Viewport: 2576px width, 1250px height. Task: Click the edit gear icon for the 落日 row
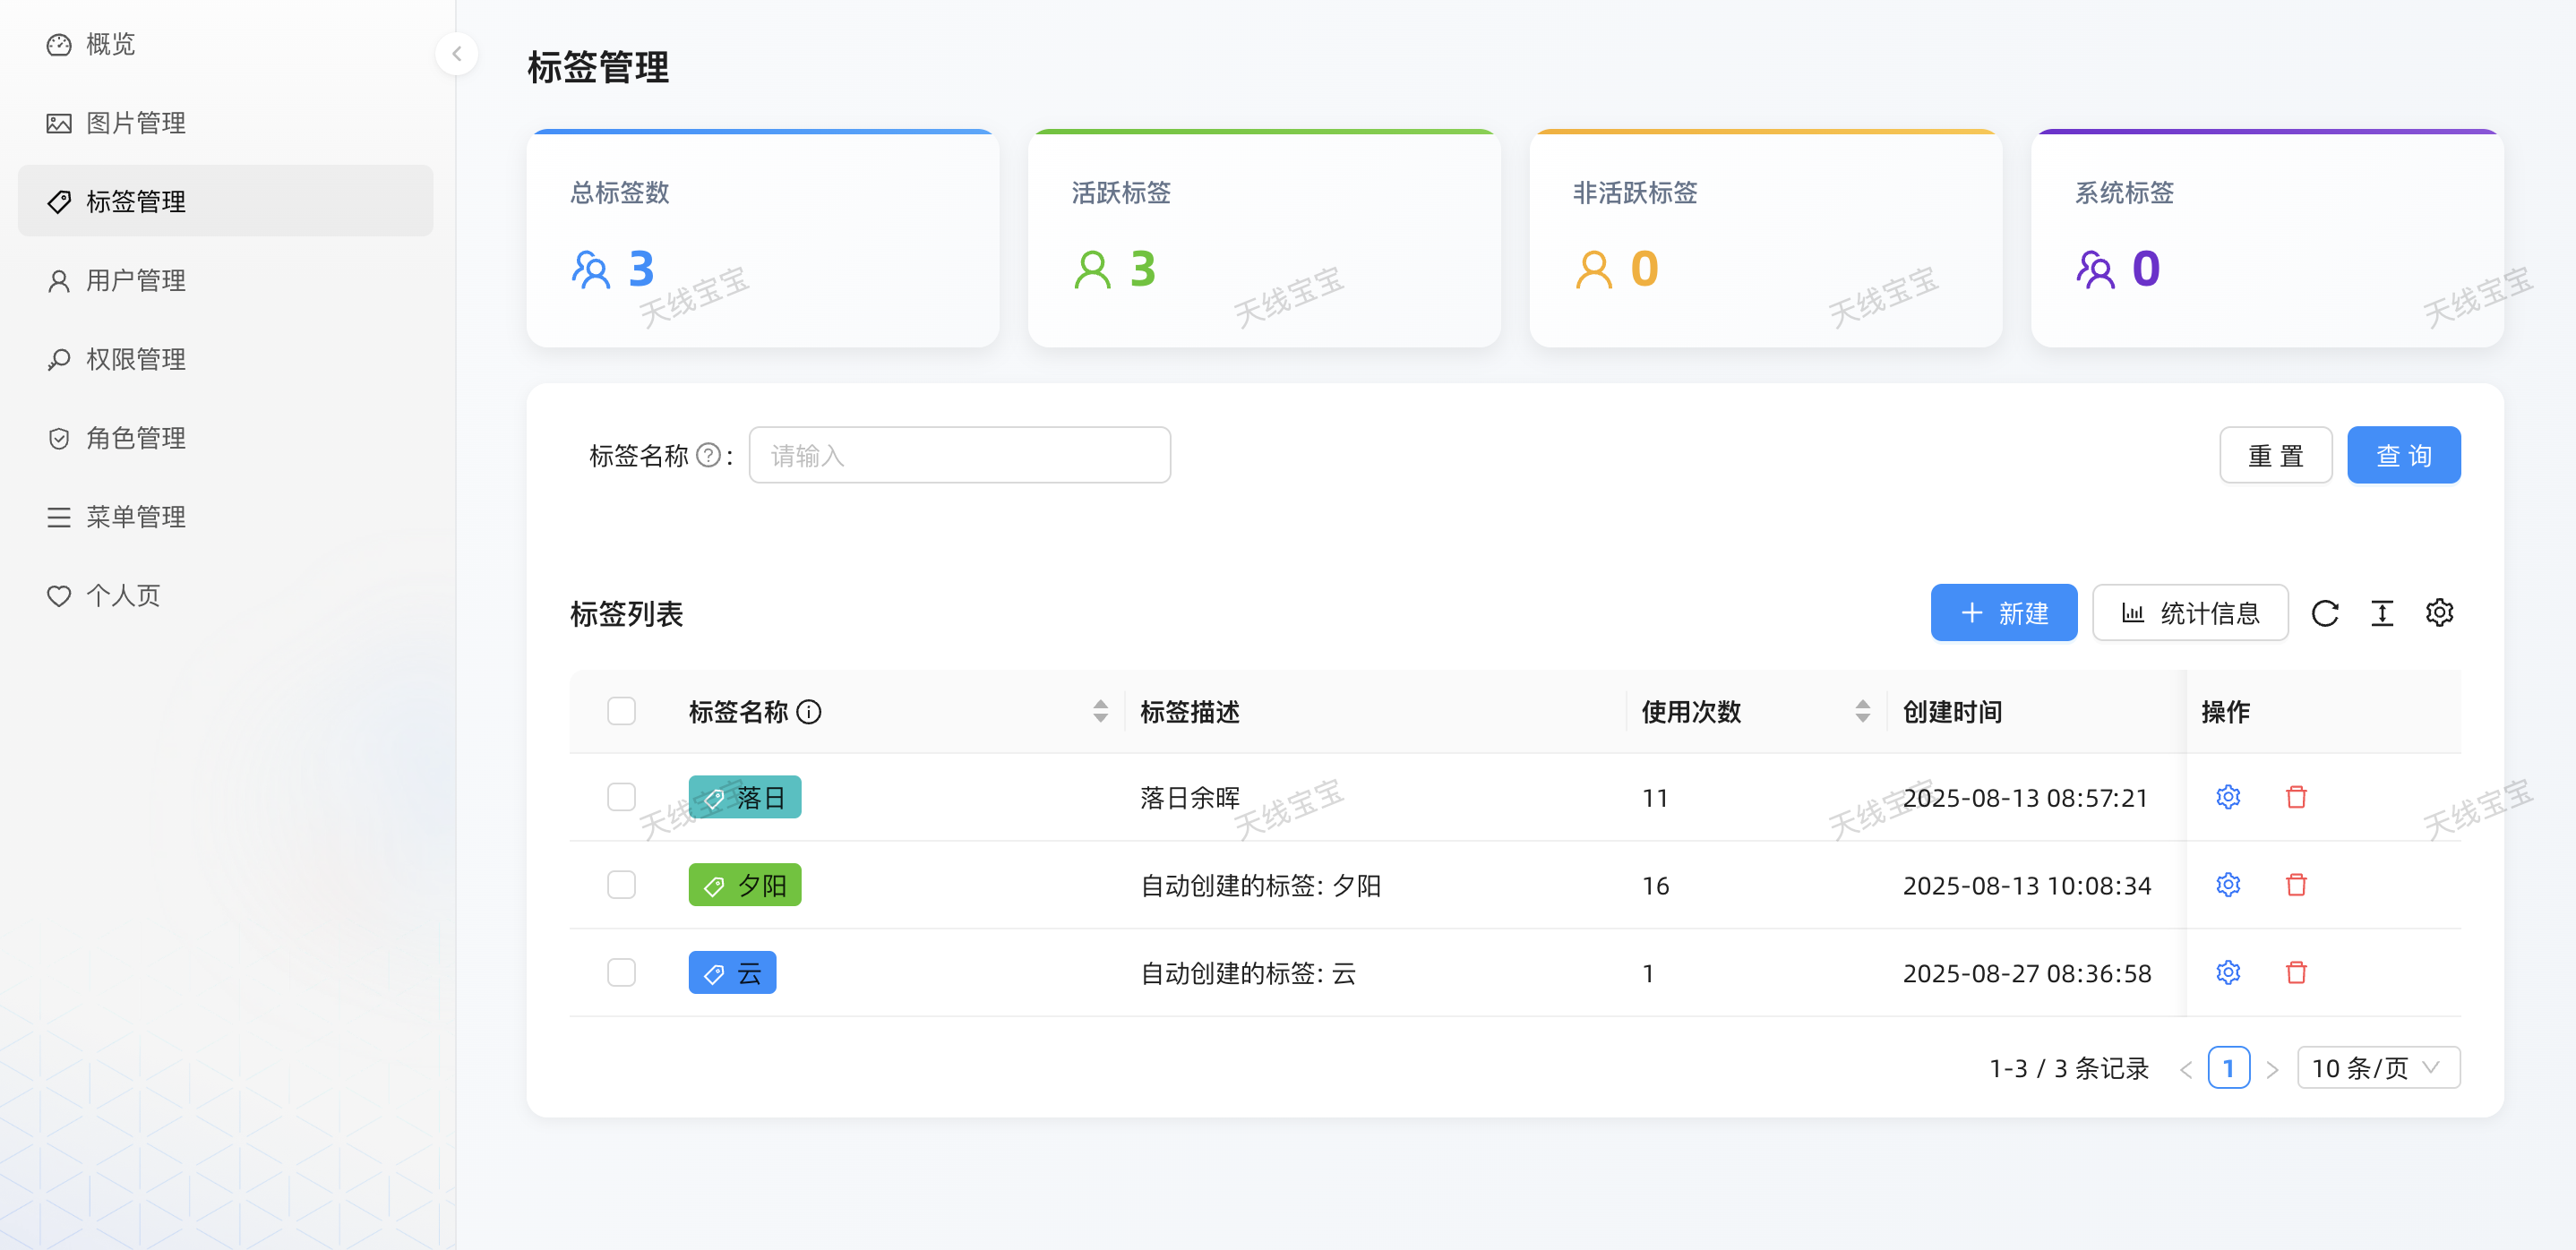coord(2227,797)
